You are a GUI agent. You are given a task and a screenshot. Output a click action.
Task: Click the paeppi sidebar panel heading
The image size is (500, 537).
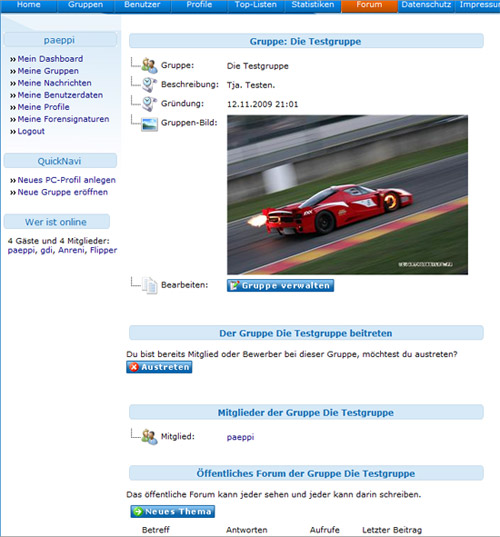(59, 40)
